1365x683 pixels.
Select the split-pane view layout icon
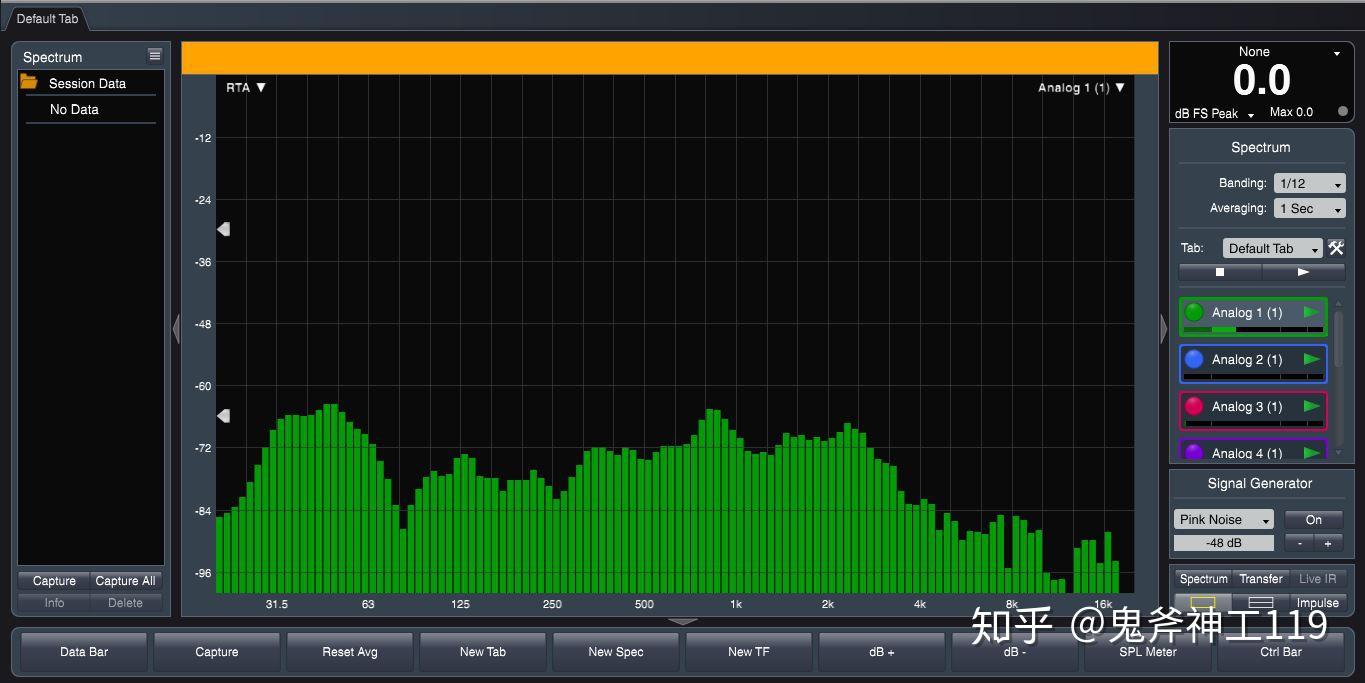tap(1261, 603)
